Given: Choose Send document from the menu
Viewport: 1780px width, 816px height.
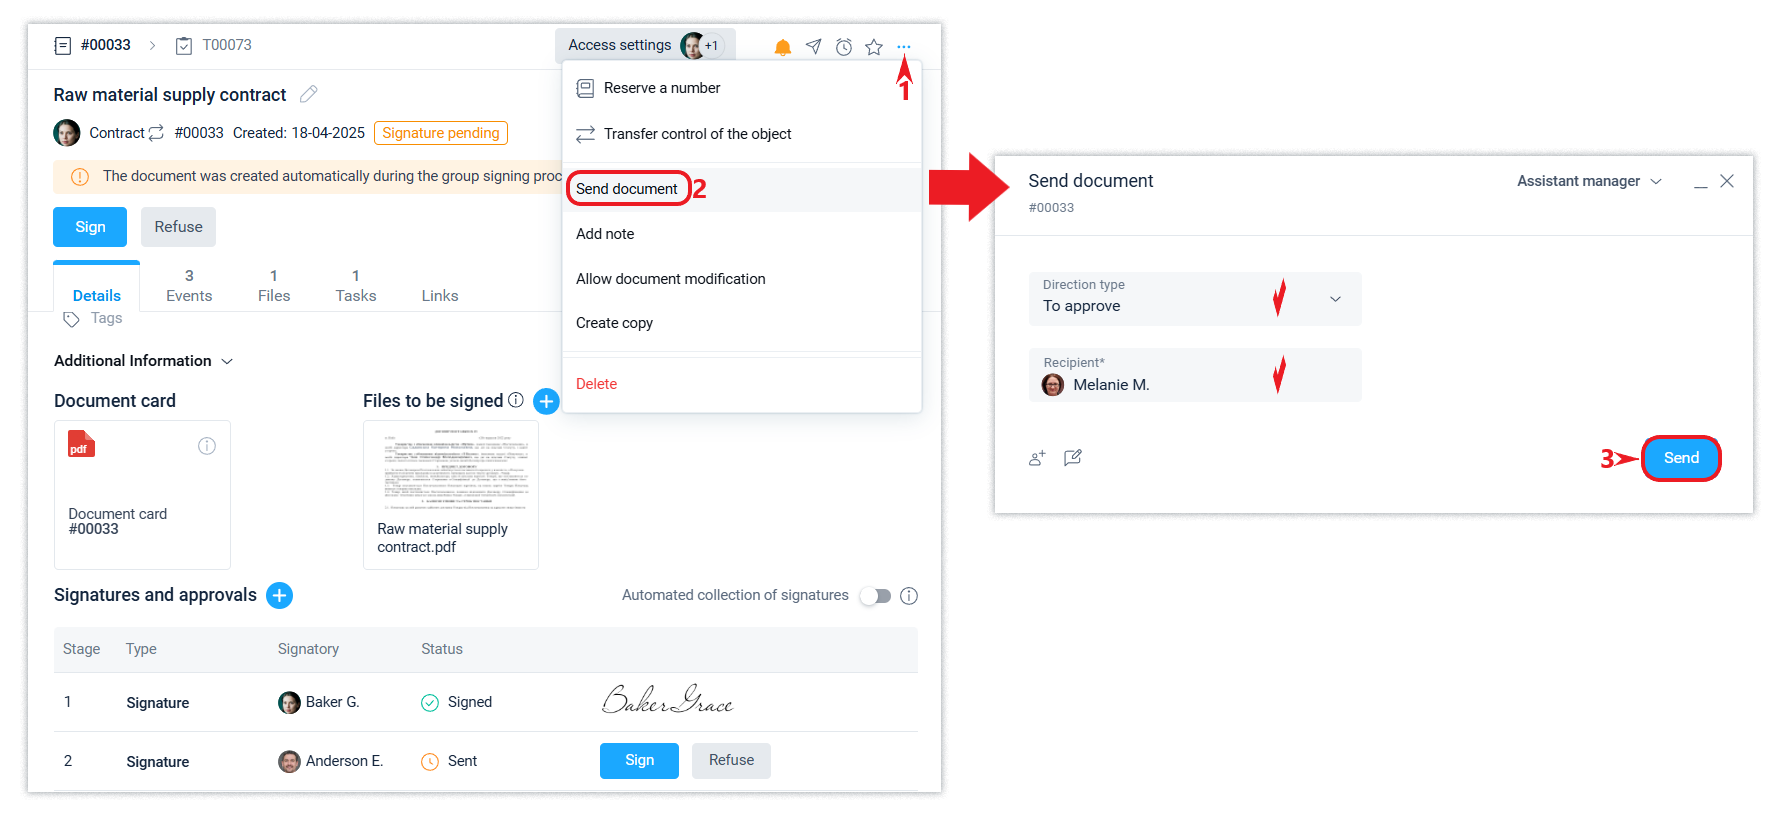Looking at the screenshot, I should (x=627, y=189).
